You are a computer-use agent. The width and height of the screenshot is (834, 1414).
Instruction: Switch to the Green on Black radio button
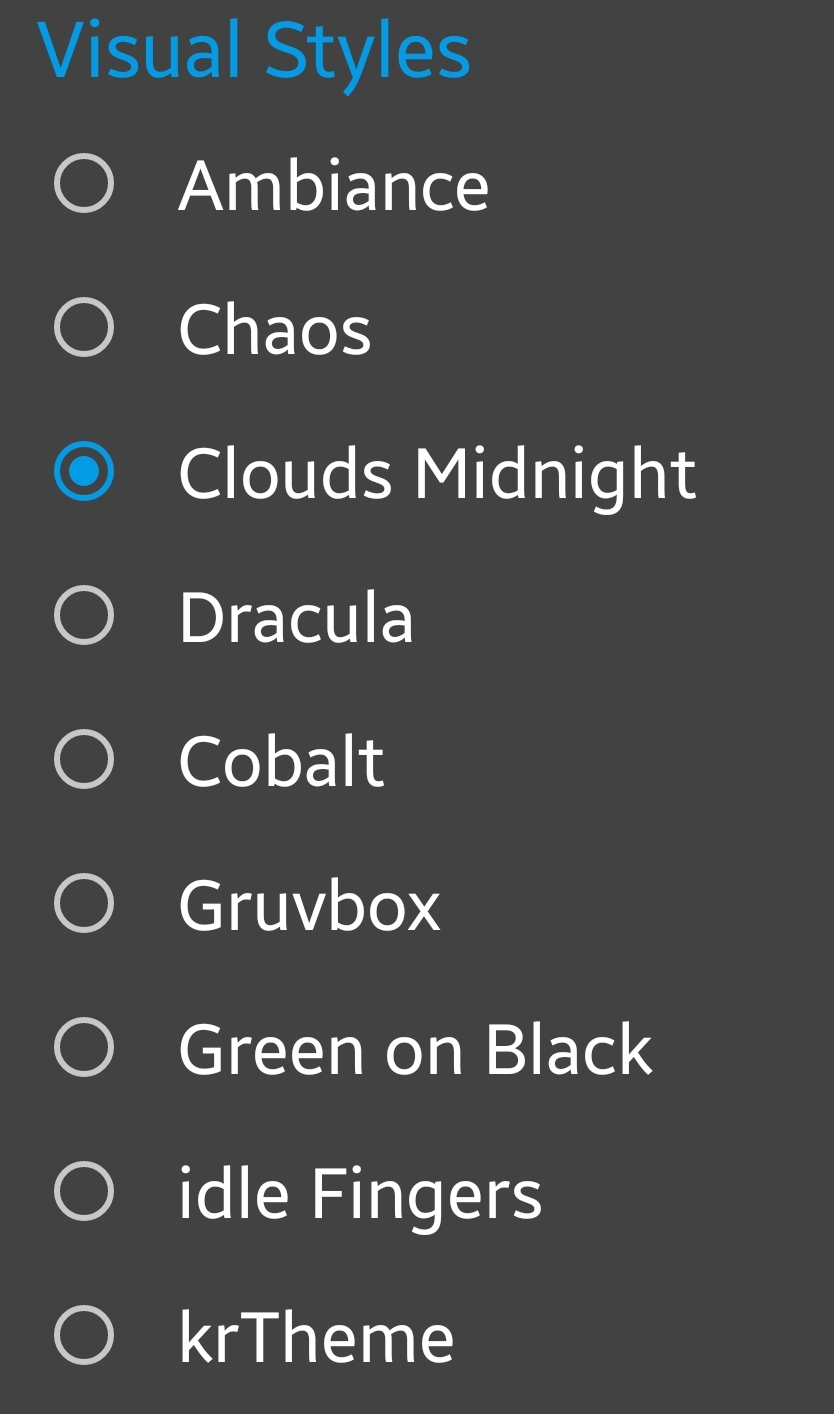(84, 1047)
